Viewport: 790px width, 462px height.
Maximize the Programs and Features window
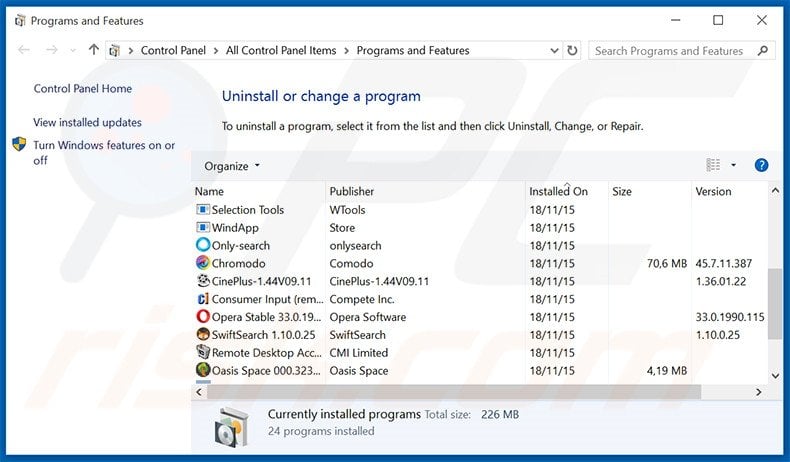[718, 20]
